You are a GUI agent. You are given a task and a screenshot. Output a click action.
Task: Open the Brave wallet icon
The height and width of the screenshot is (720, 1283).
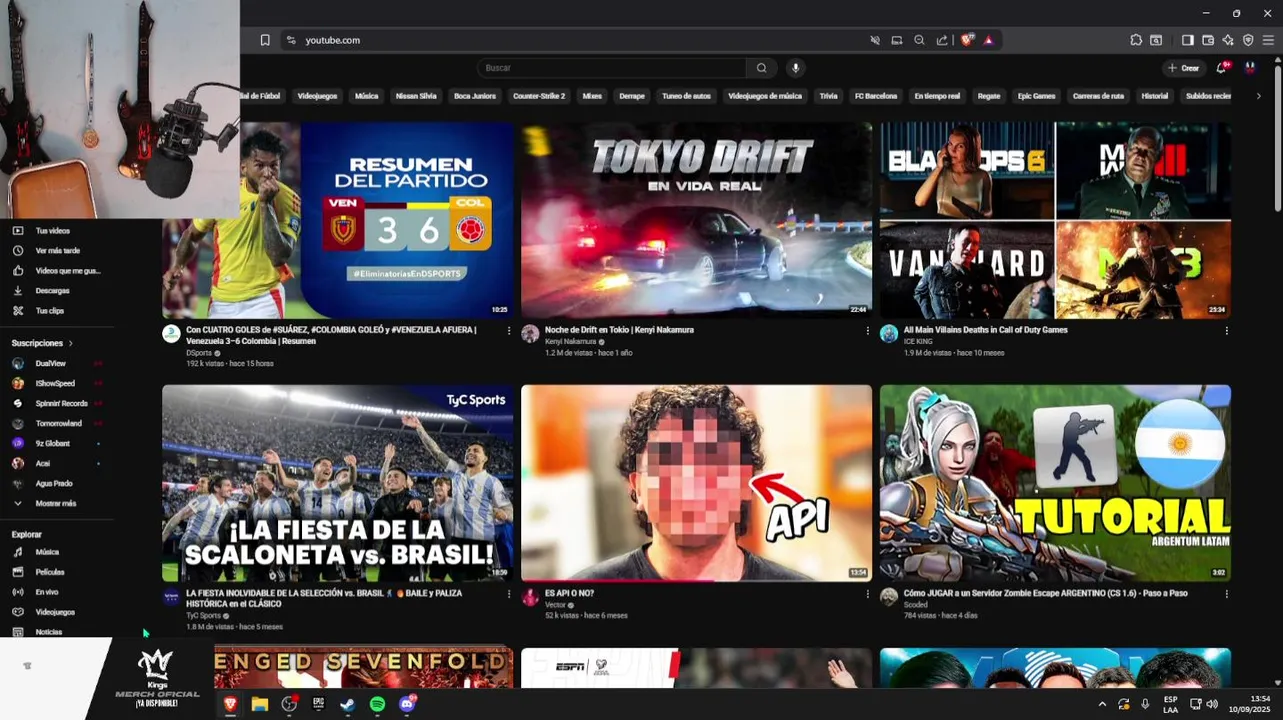1208,40
